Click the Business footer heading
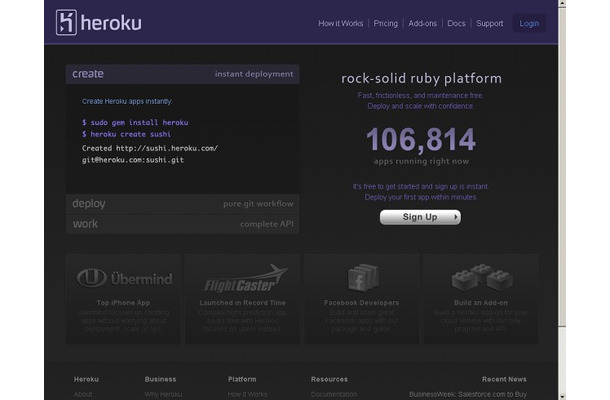This screenshot has height=400, width=610. (x=160, y=379)
